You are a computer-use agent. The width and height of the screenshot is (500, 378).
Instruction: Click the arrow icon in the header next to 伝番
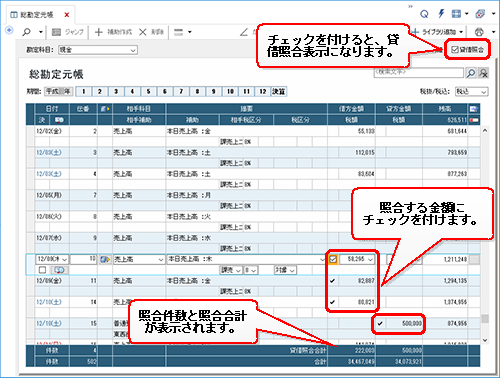(105, 109)
